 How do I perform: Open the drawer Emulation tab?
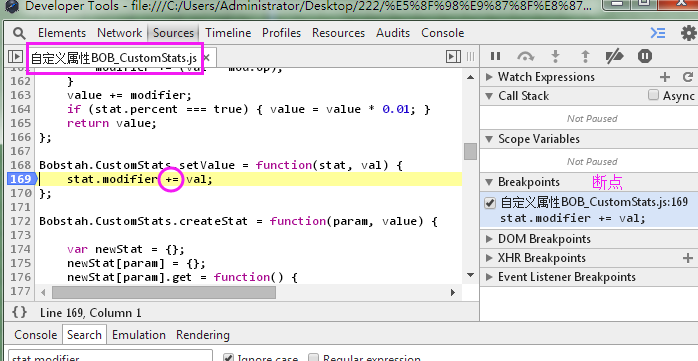click(x=139, y=335)
